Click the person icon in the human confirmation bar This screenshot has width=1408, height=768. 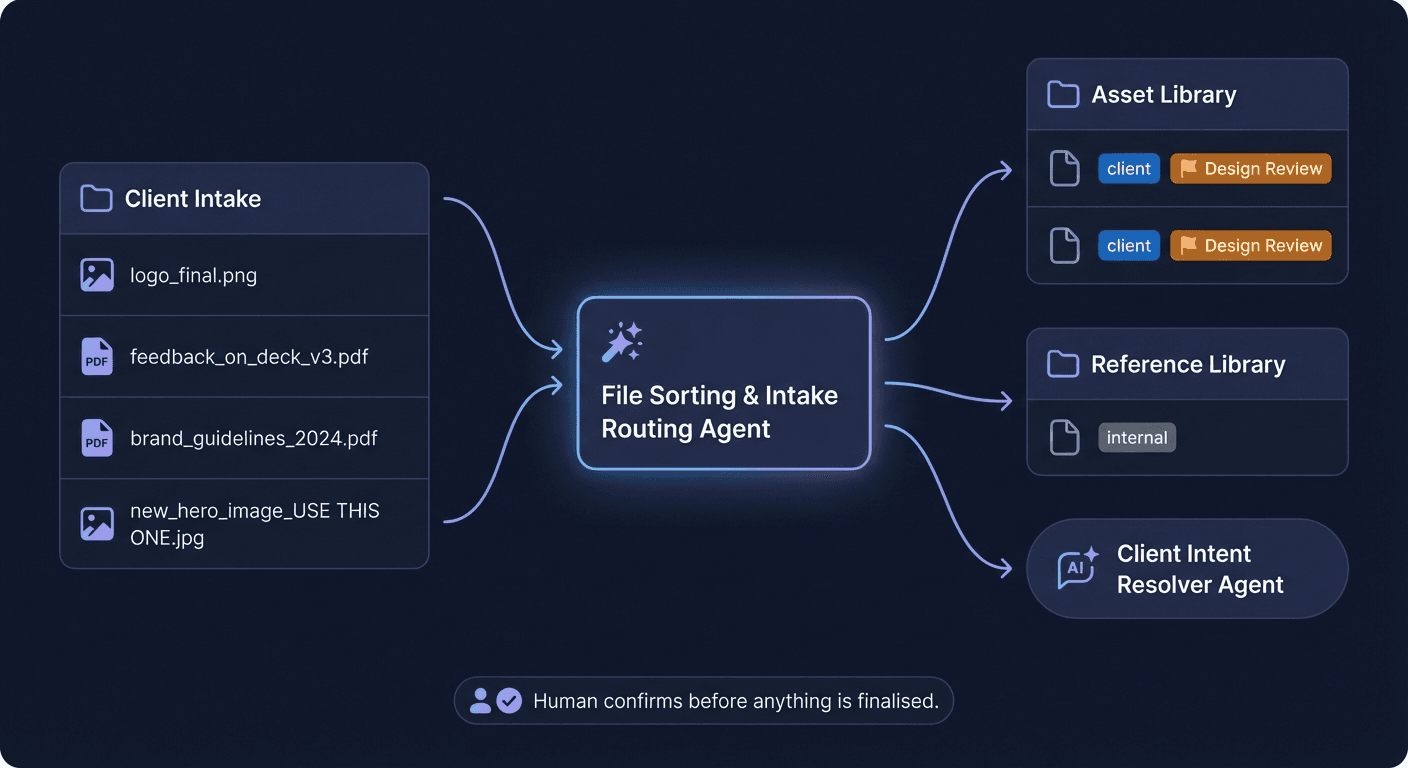click(481, 700)
